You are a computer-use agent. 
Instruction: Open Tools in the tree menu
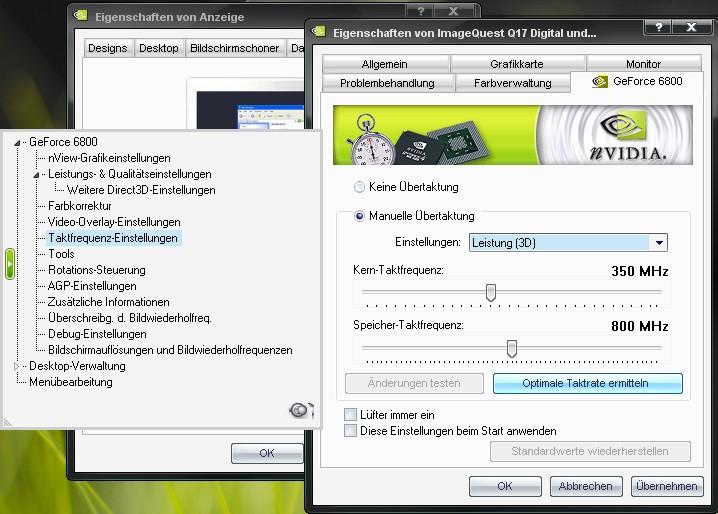[x=61, y=254]
